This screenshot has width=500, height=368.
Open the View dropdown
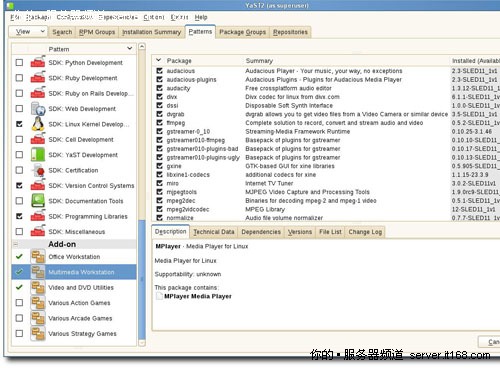(28, 32)
